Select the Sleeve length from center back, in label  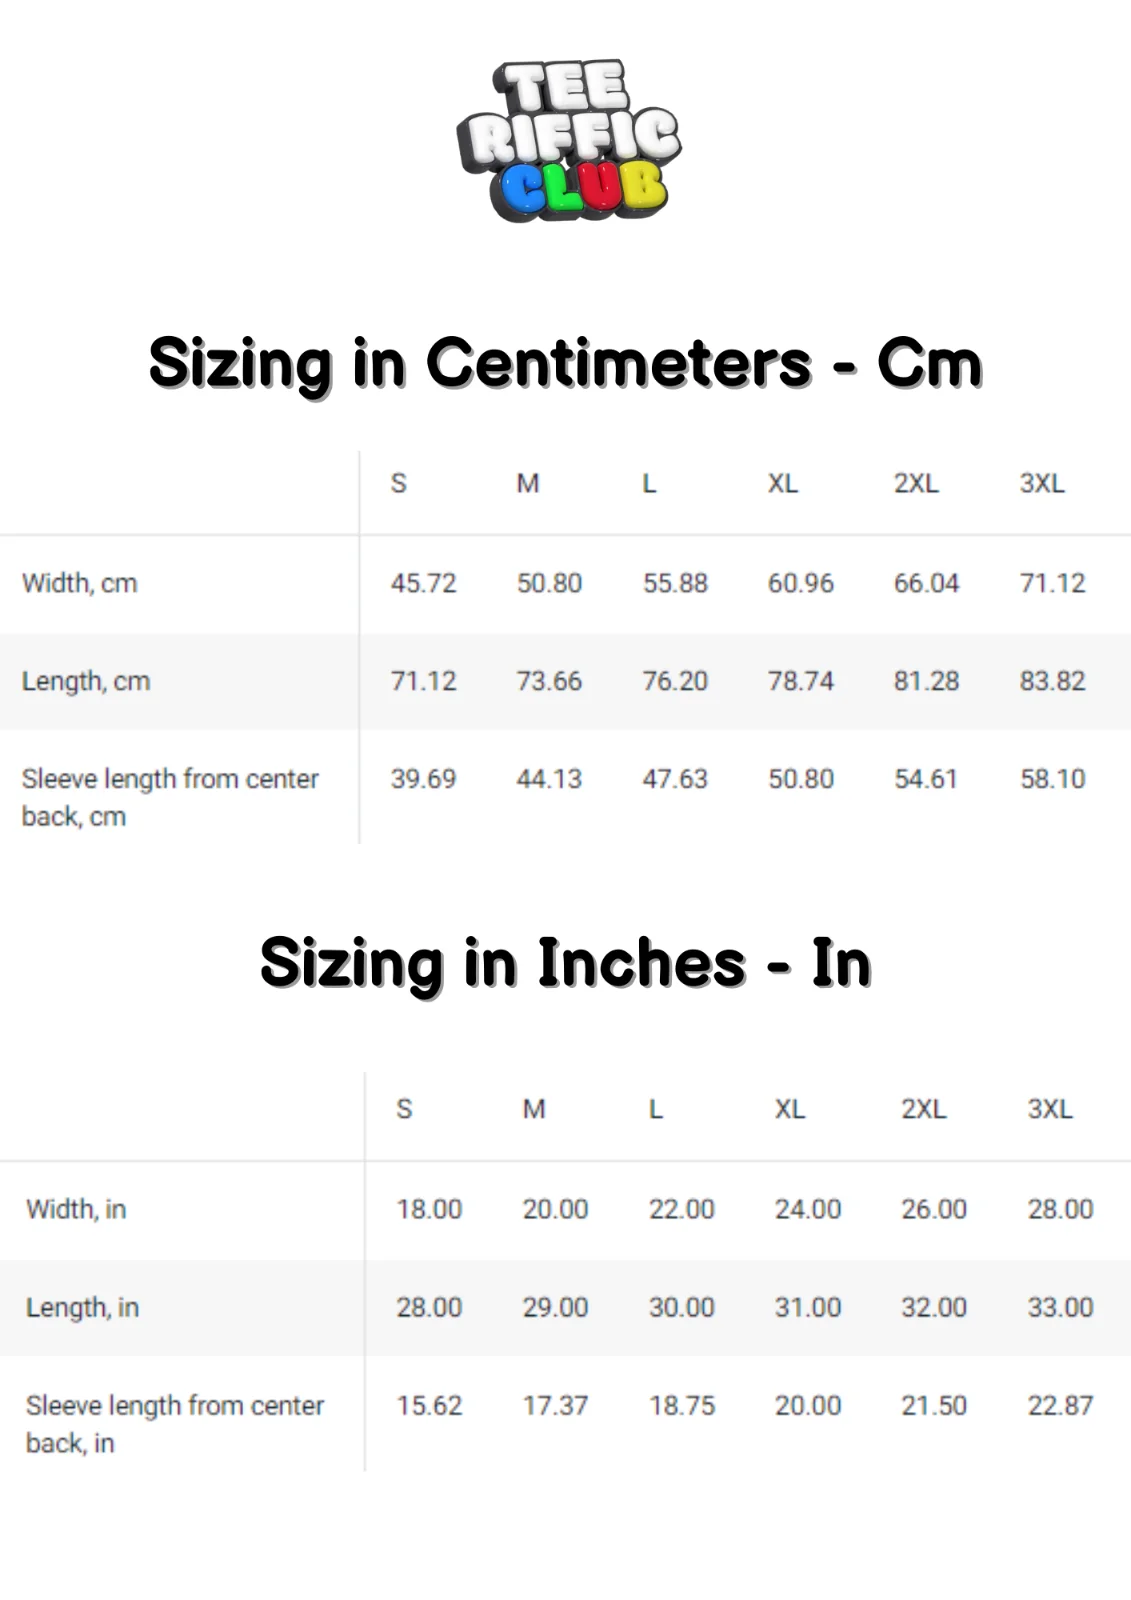pos(175,1424)
